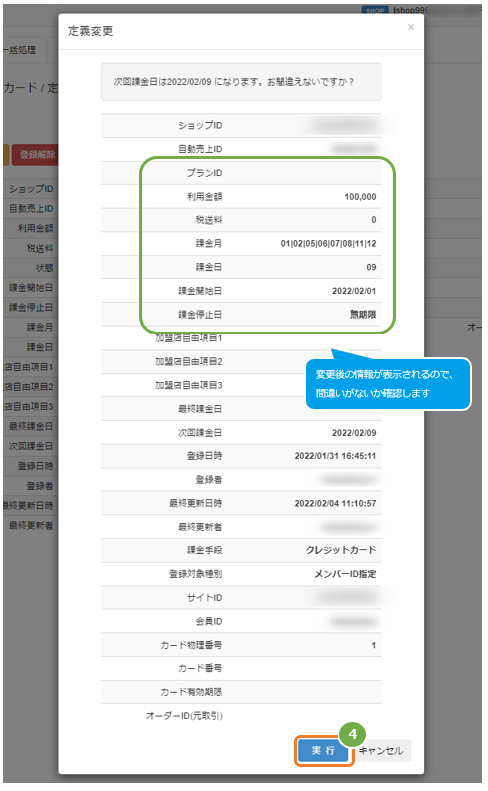This screenshot has height=791, width=488.
Task: Click the カード有効期限 label
Action: 191,692
